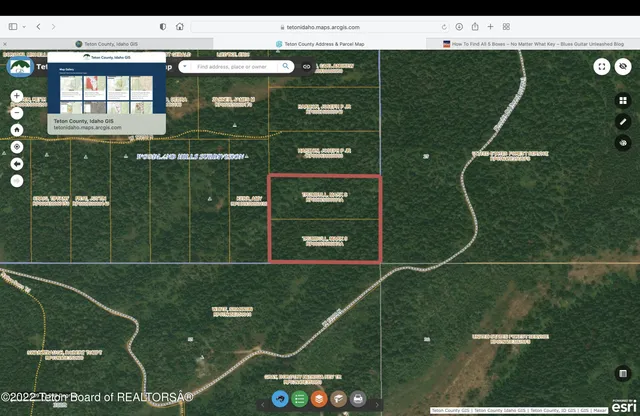The height and width of the screenshot is (416, 640).
Task: Zoom out of the parcel map
Action: tap(17, 113)
